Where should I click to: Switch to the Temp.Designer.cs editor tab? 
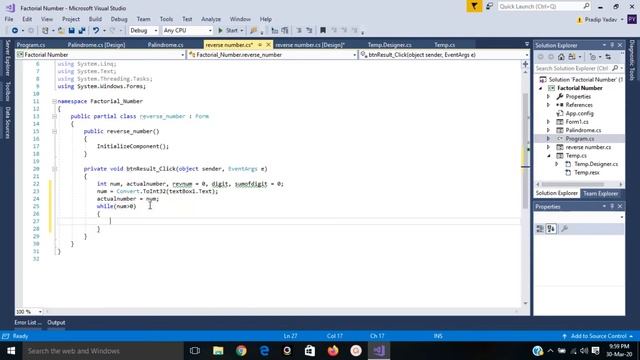point(389,45)
